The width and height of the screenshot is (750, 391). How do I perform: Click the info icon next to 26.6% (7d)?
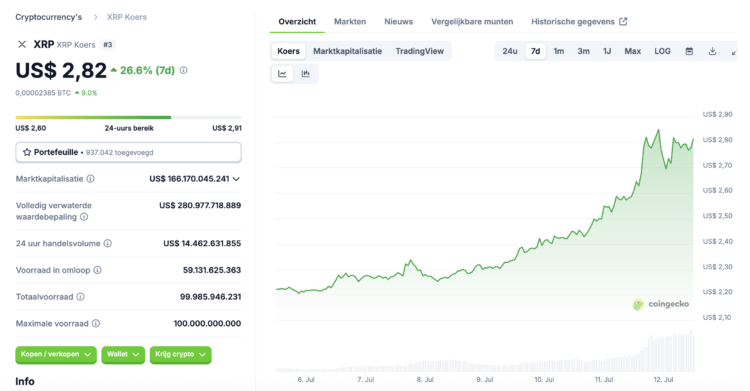[x=184, y=70]
